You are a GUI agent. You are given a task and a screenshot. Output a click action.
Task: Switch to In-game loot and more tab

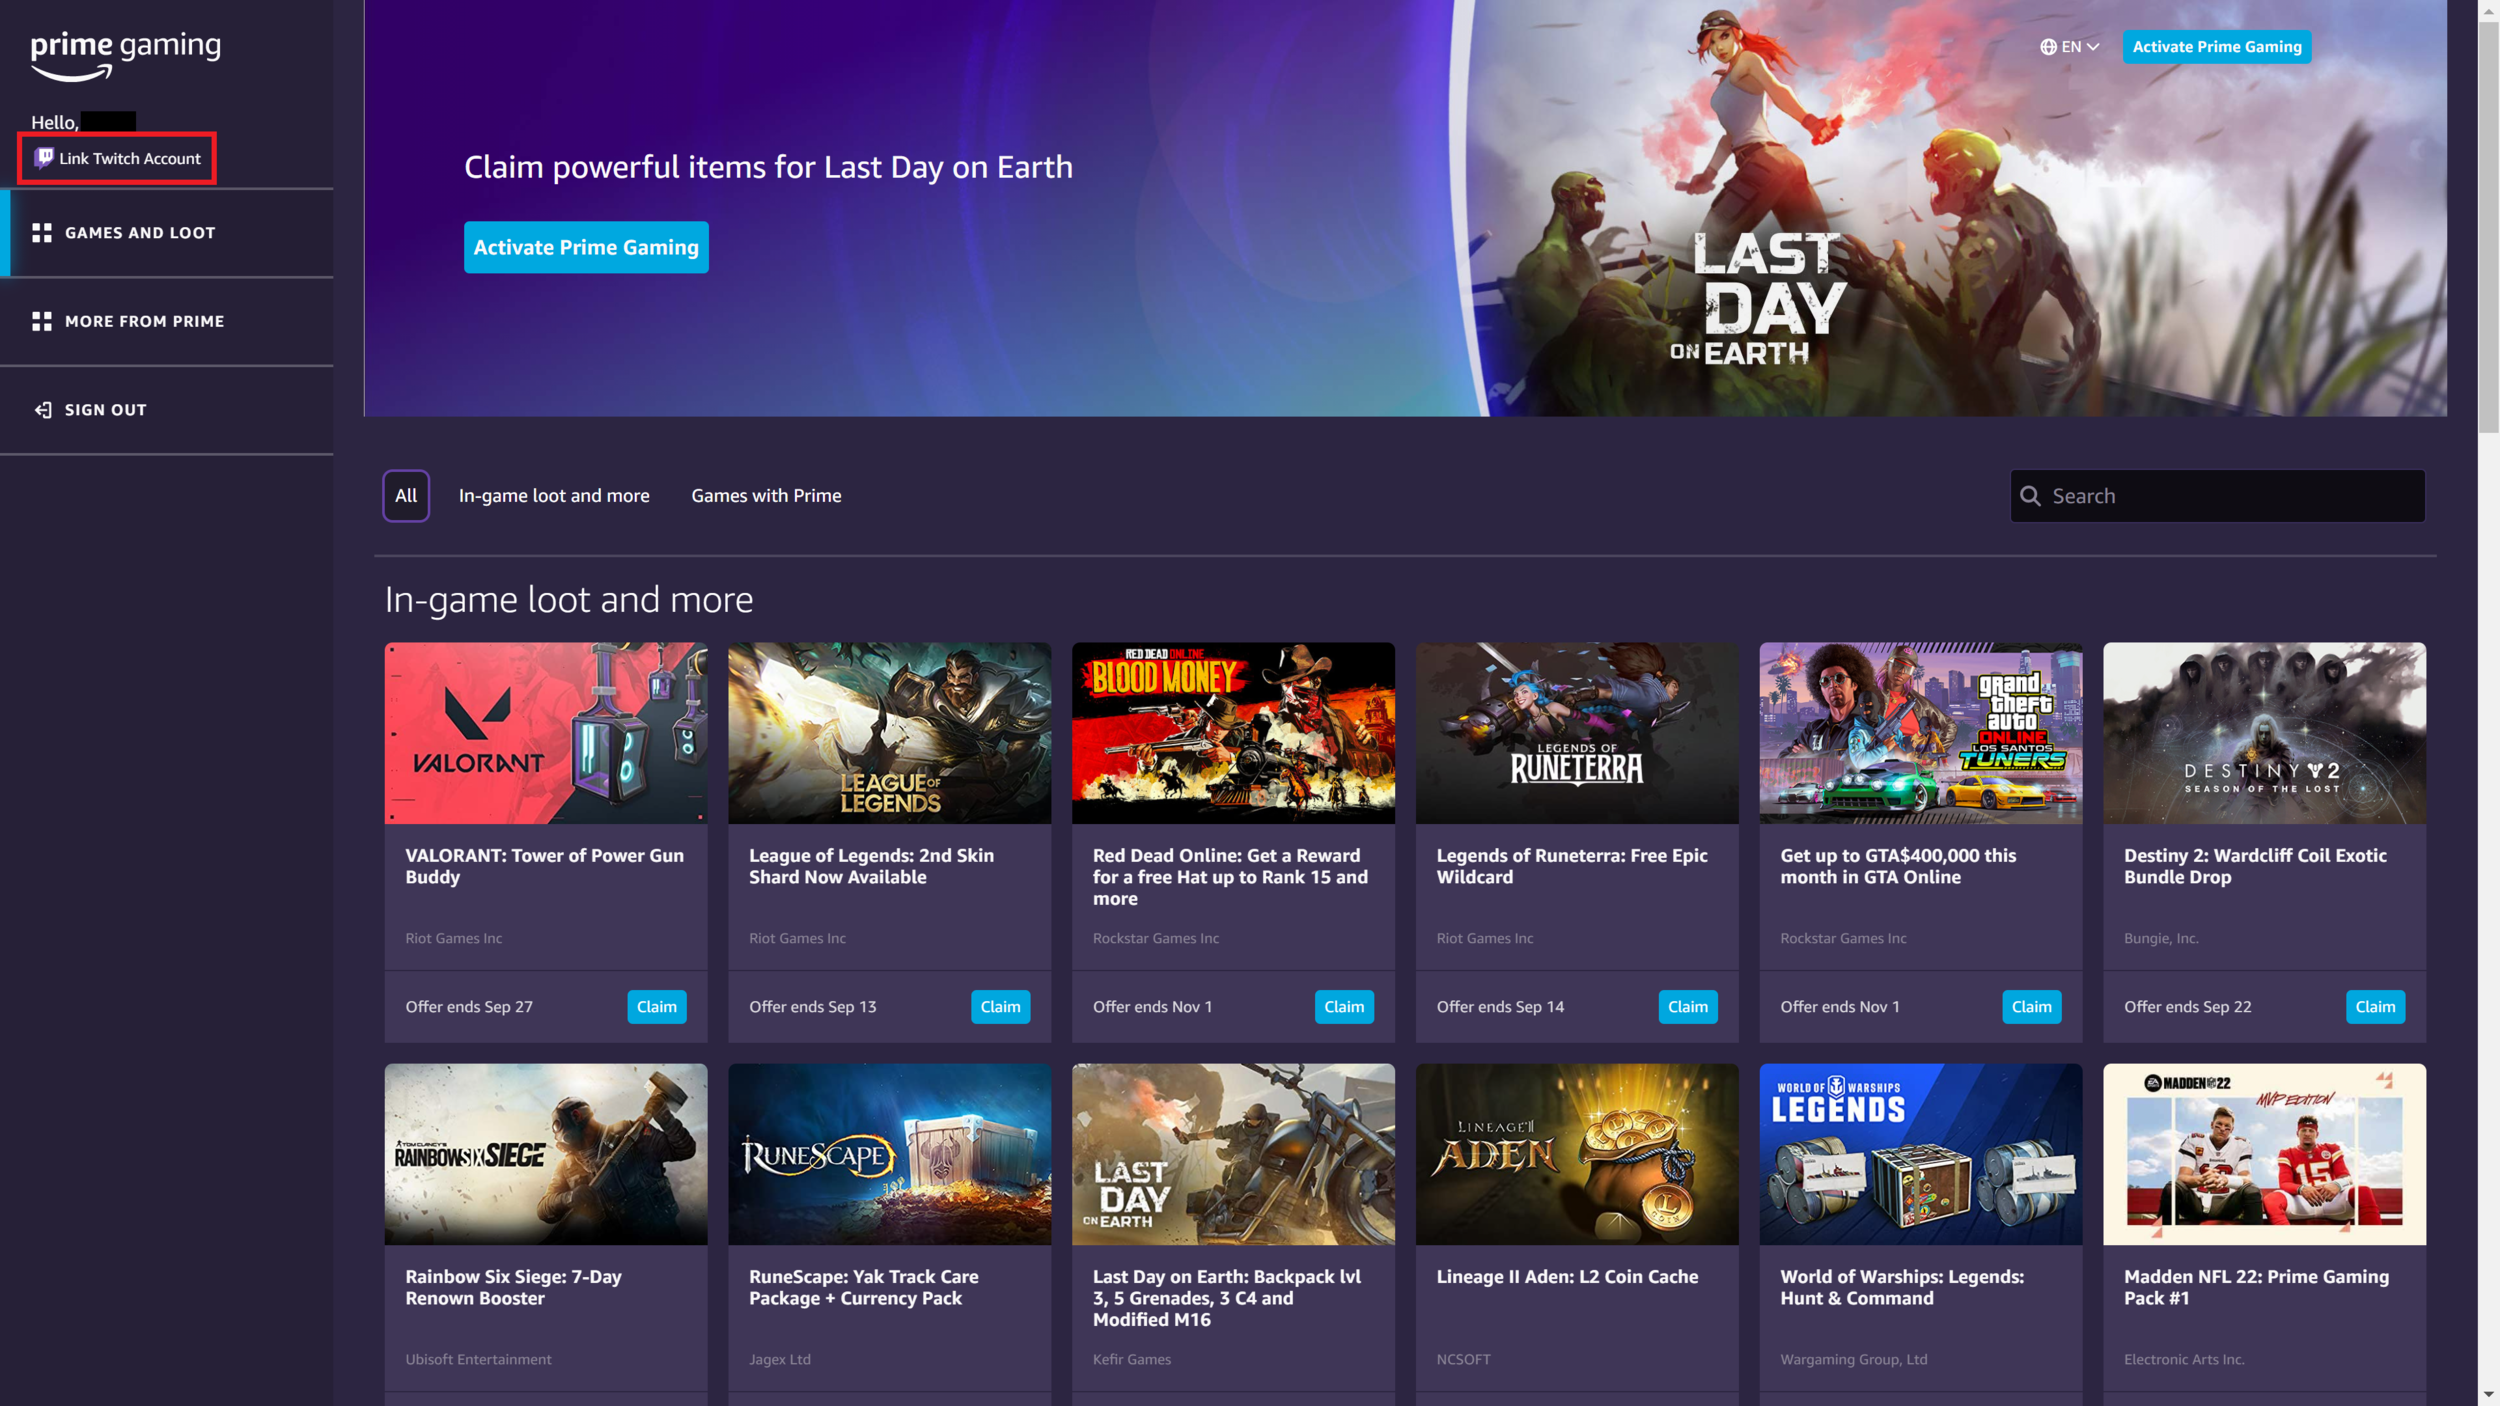click(x=554, y=496)
